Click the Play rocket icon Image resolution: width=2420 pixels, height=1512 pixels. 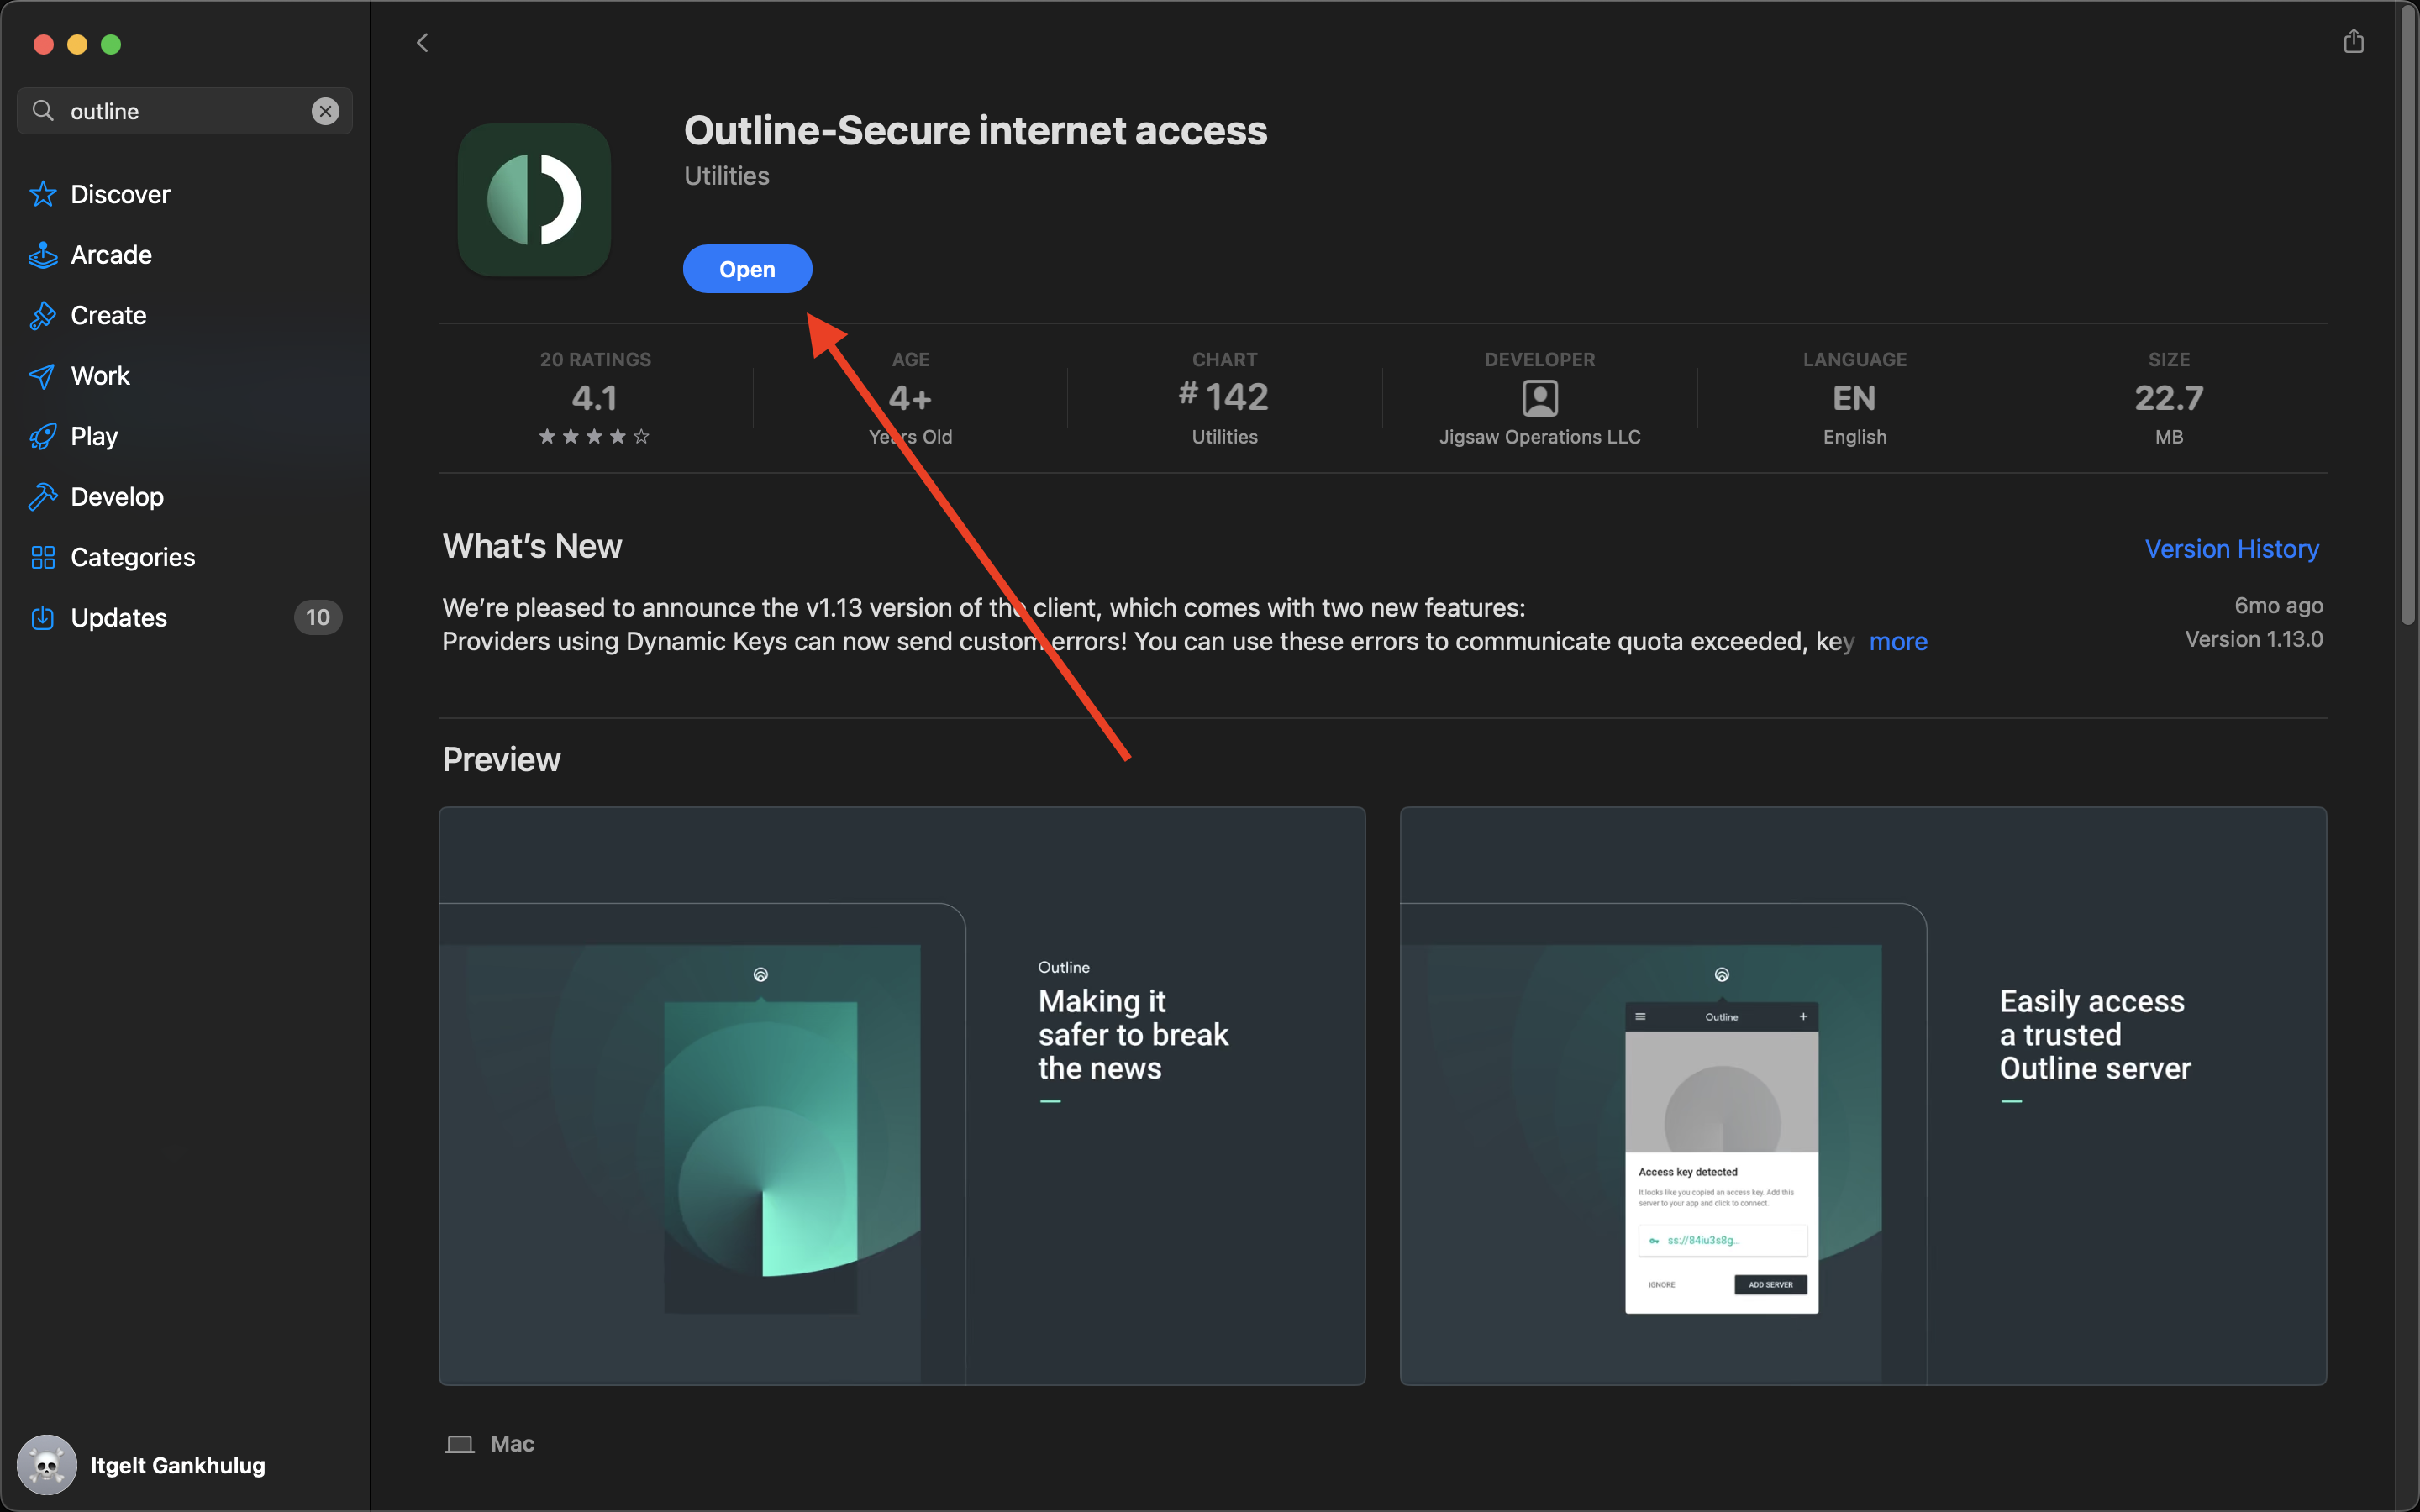coord(42,436)
